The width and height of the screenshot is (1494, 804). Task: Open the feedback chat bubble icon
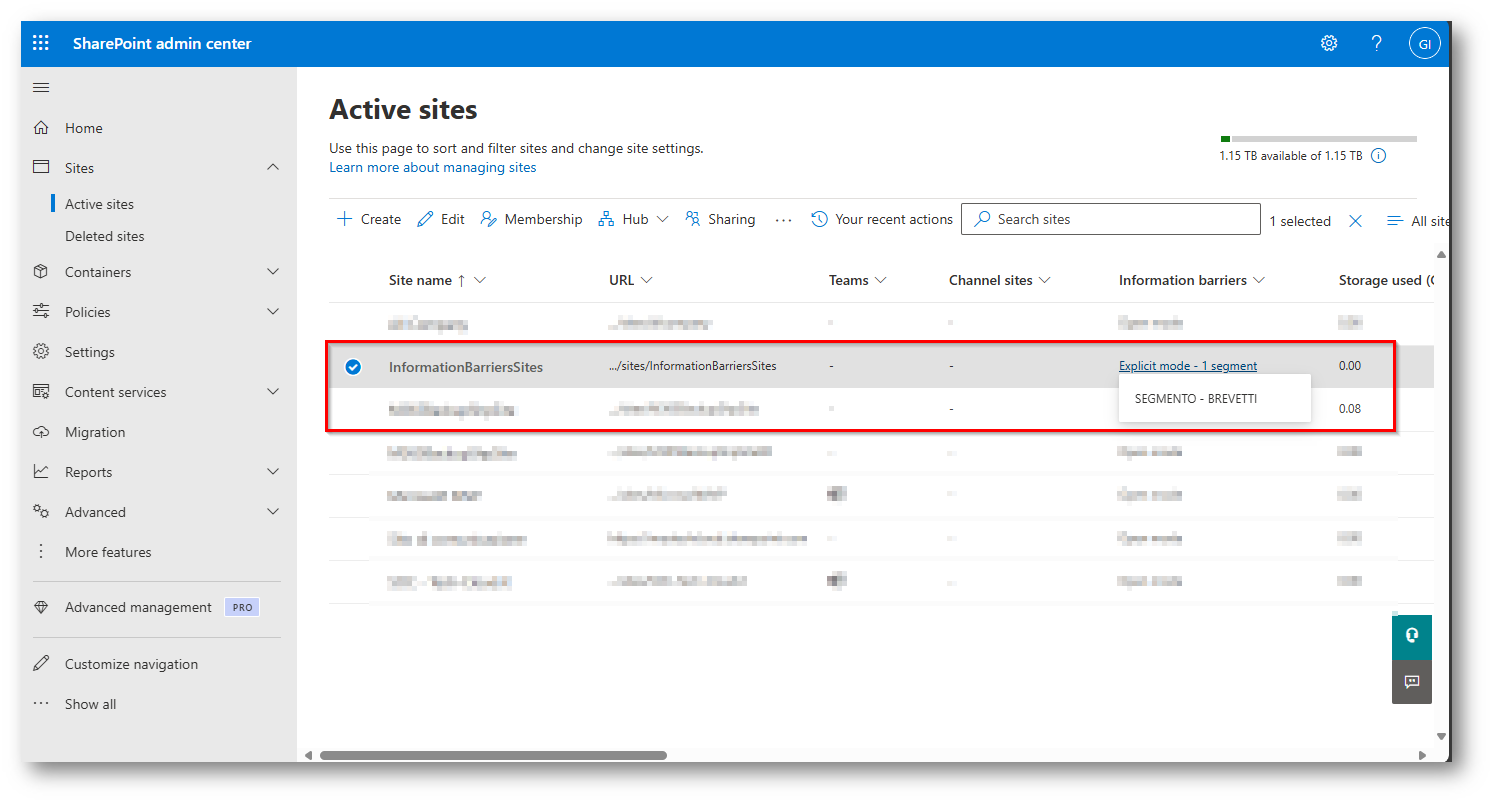[x=1411, y=681]
